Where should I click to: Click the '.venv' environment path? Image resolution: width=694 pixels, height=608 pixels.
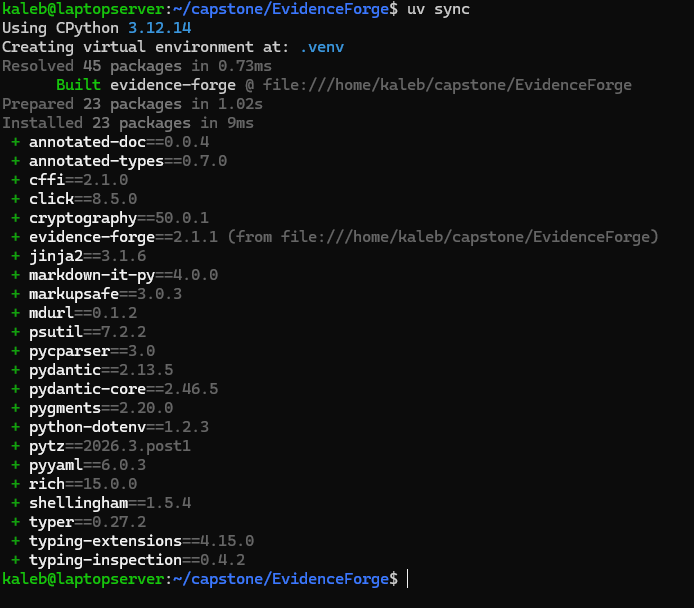pyautogui.click(x=322, y=47)
